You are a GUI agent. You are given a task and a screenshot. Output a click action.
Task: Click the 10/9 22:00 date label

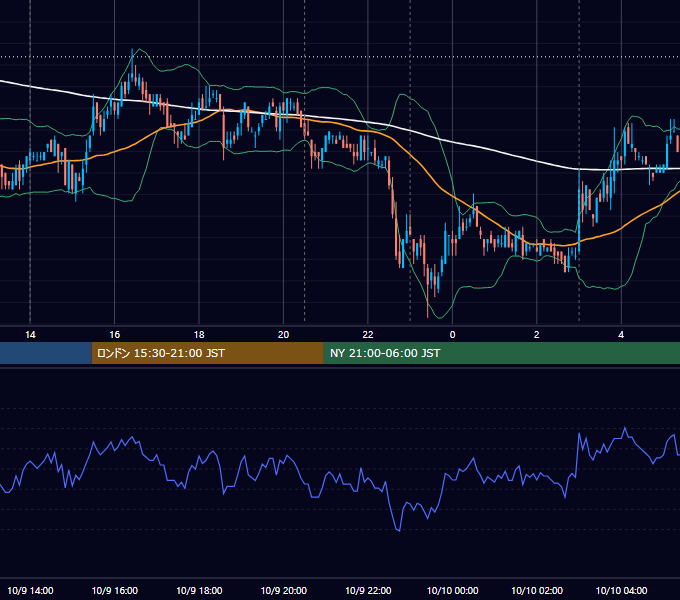(368, 590)
